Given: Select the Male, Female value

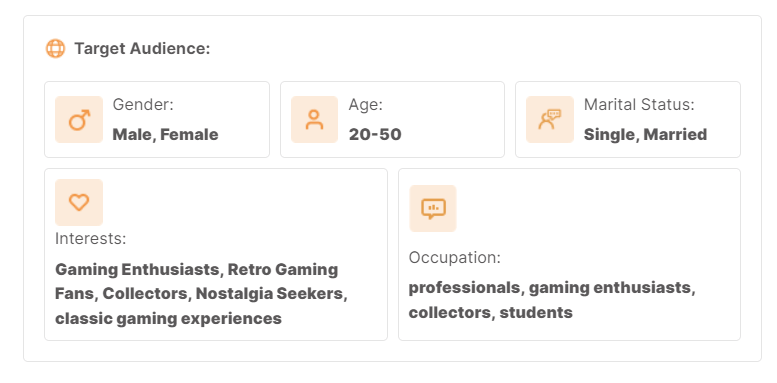Looking at the screenshot, I should 166,134.
